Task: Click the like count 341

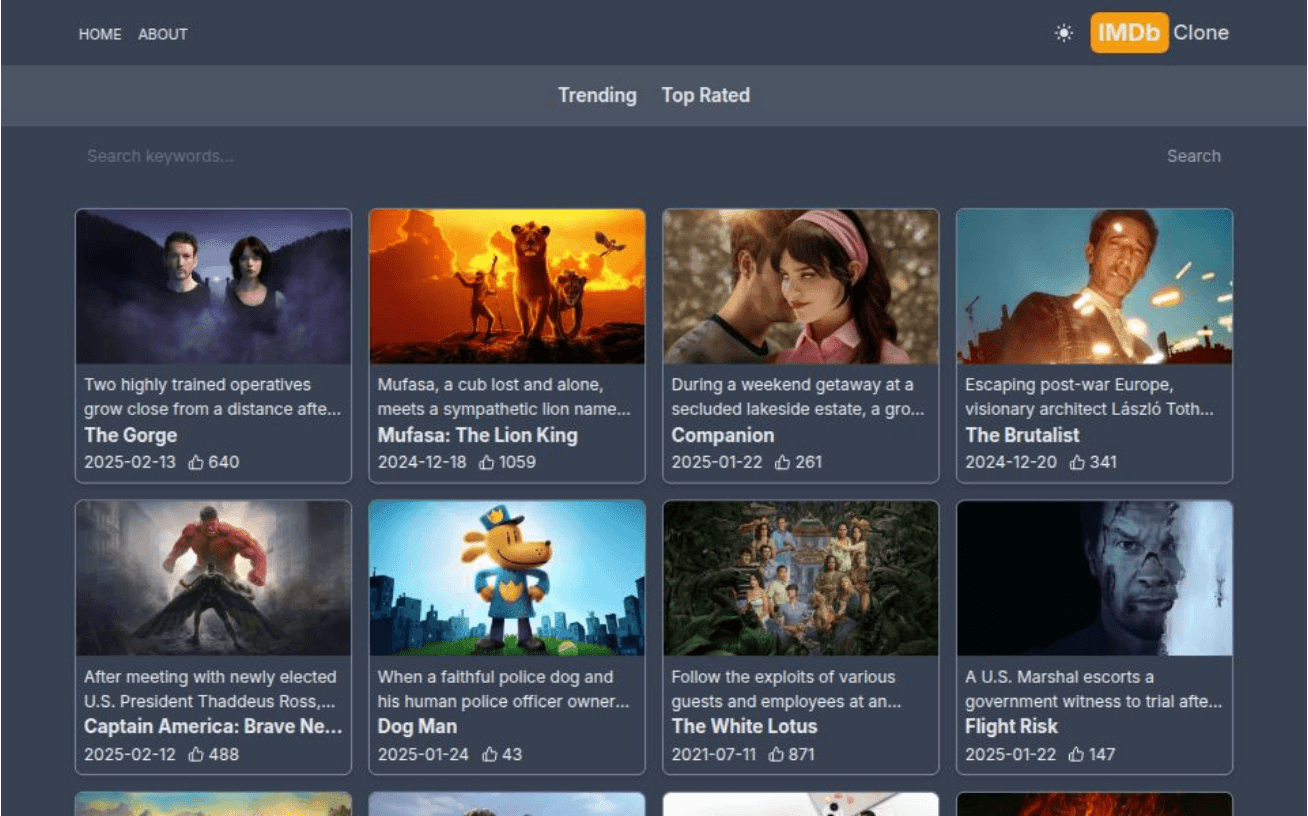Action: [x=1103, y=462]
